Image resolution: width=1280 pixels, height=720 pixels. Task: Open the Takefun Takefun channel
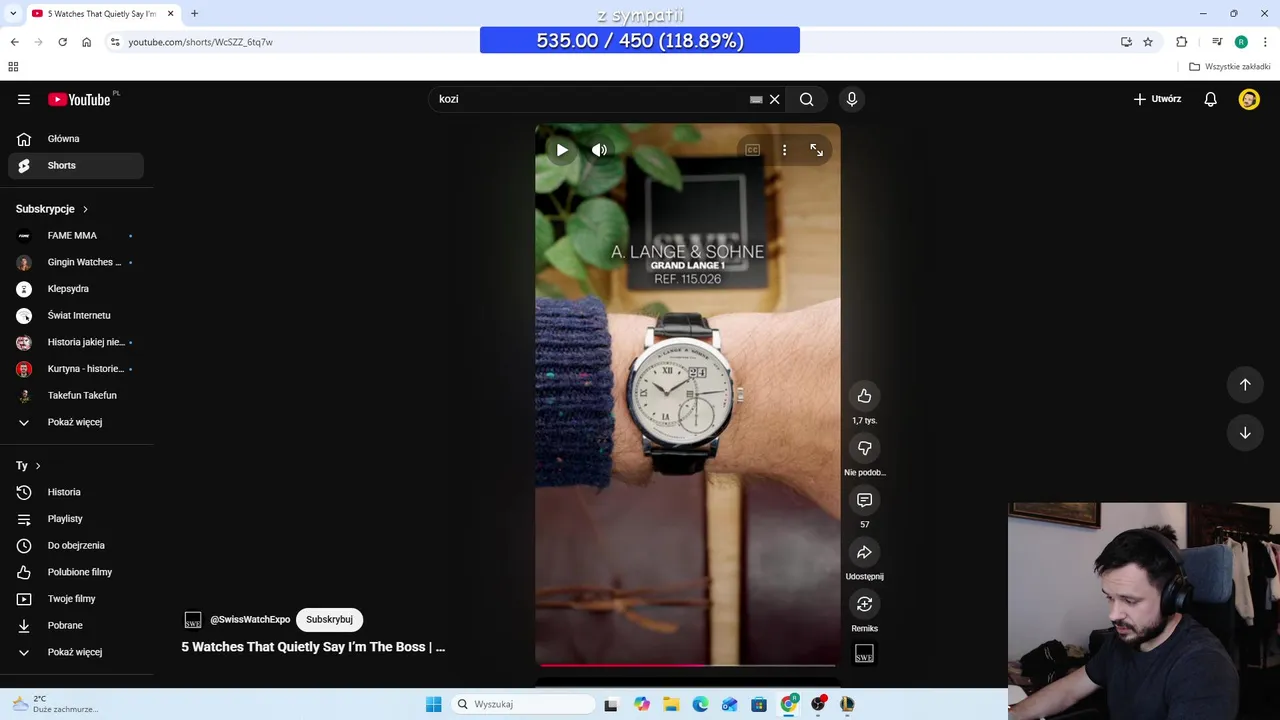click(76, 395)
